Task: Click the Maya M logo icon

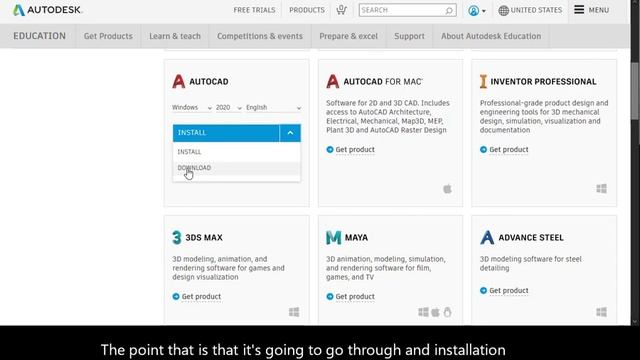Action: tap(333, 238)
